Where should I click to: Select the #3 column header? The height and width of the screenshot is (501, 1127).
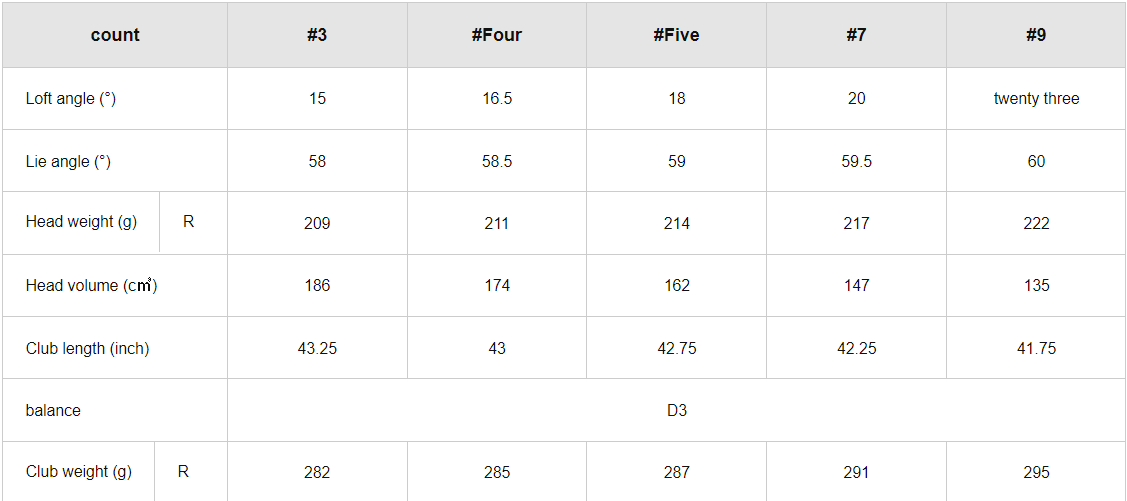(317, 35)
